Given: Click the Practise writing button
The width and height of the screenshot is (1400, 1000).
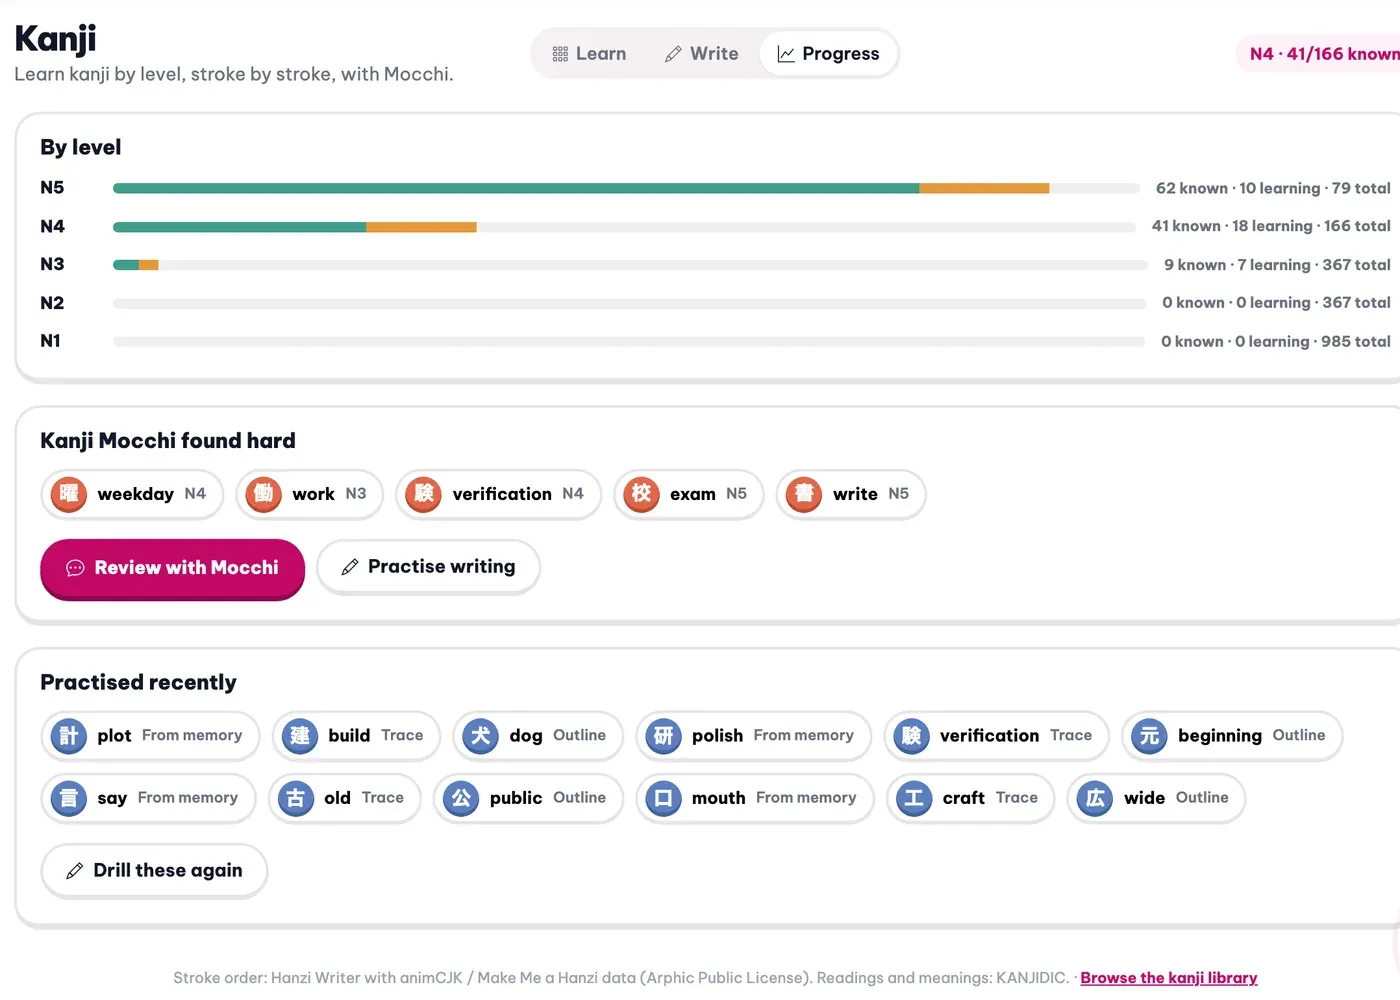Looking at the screenshot, I should click(x=428, y=567).
